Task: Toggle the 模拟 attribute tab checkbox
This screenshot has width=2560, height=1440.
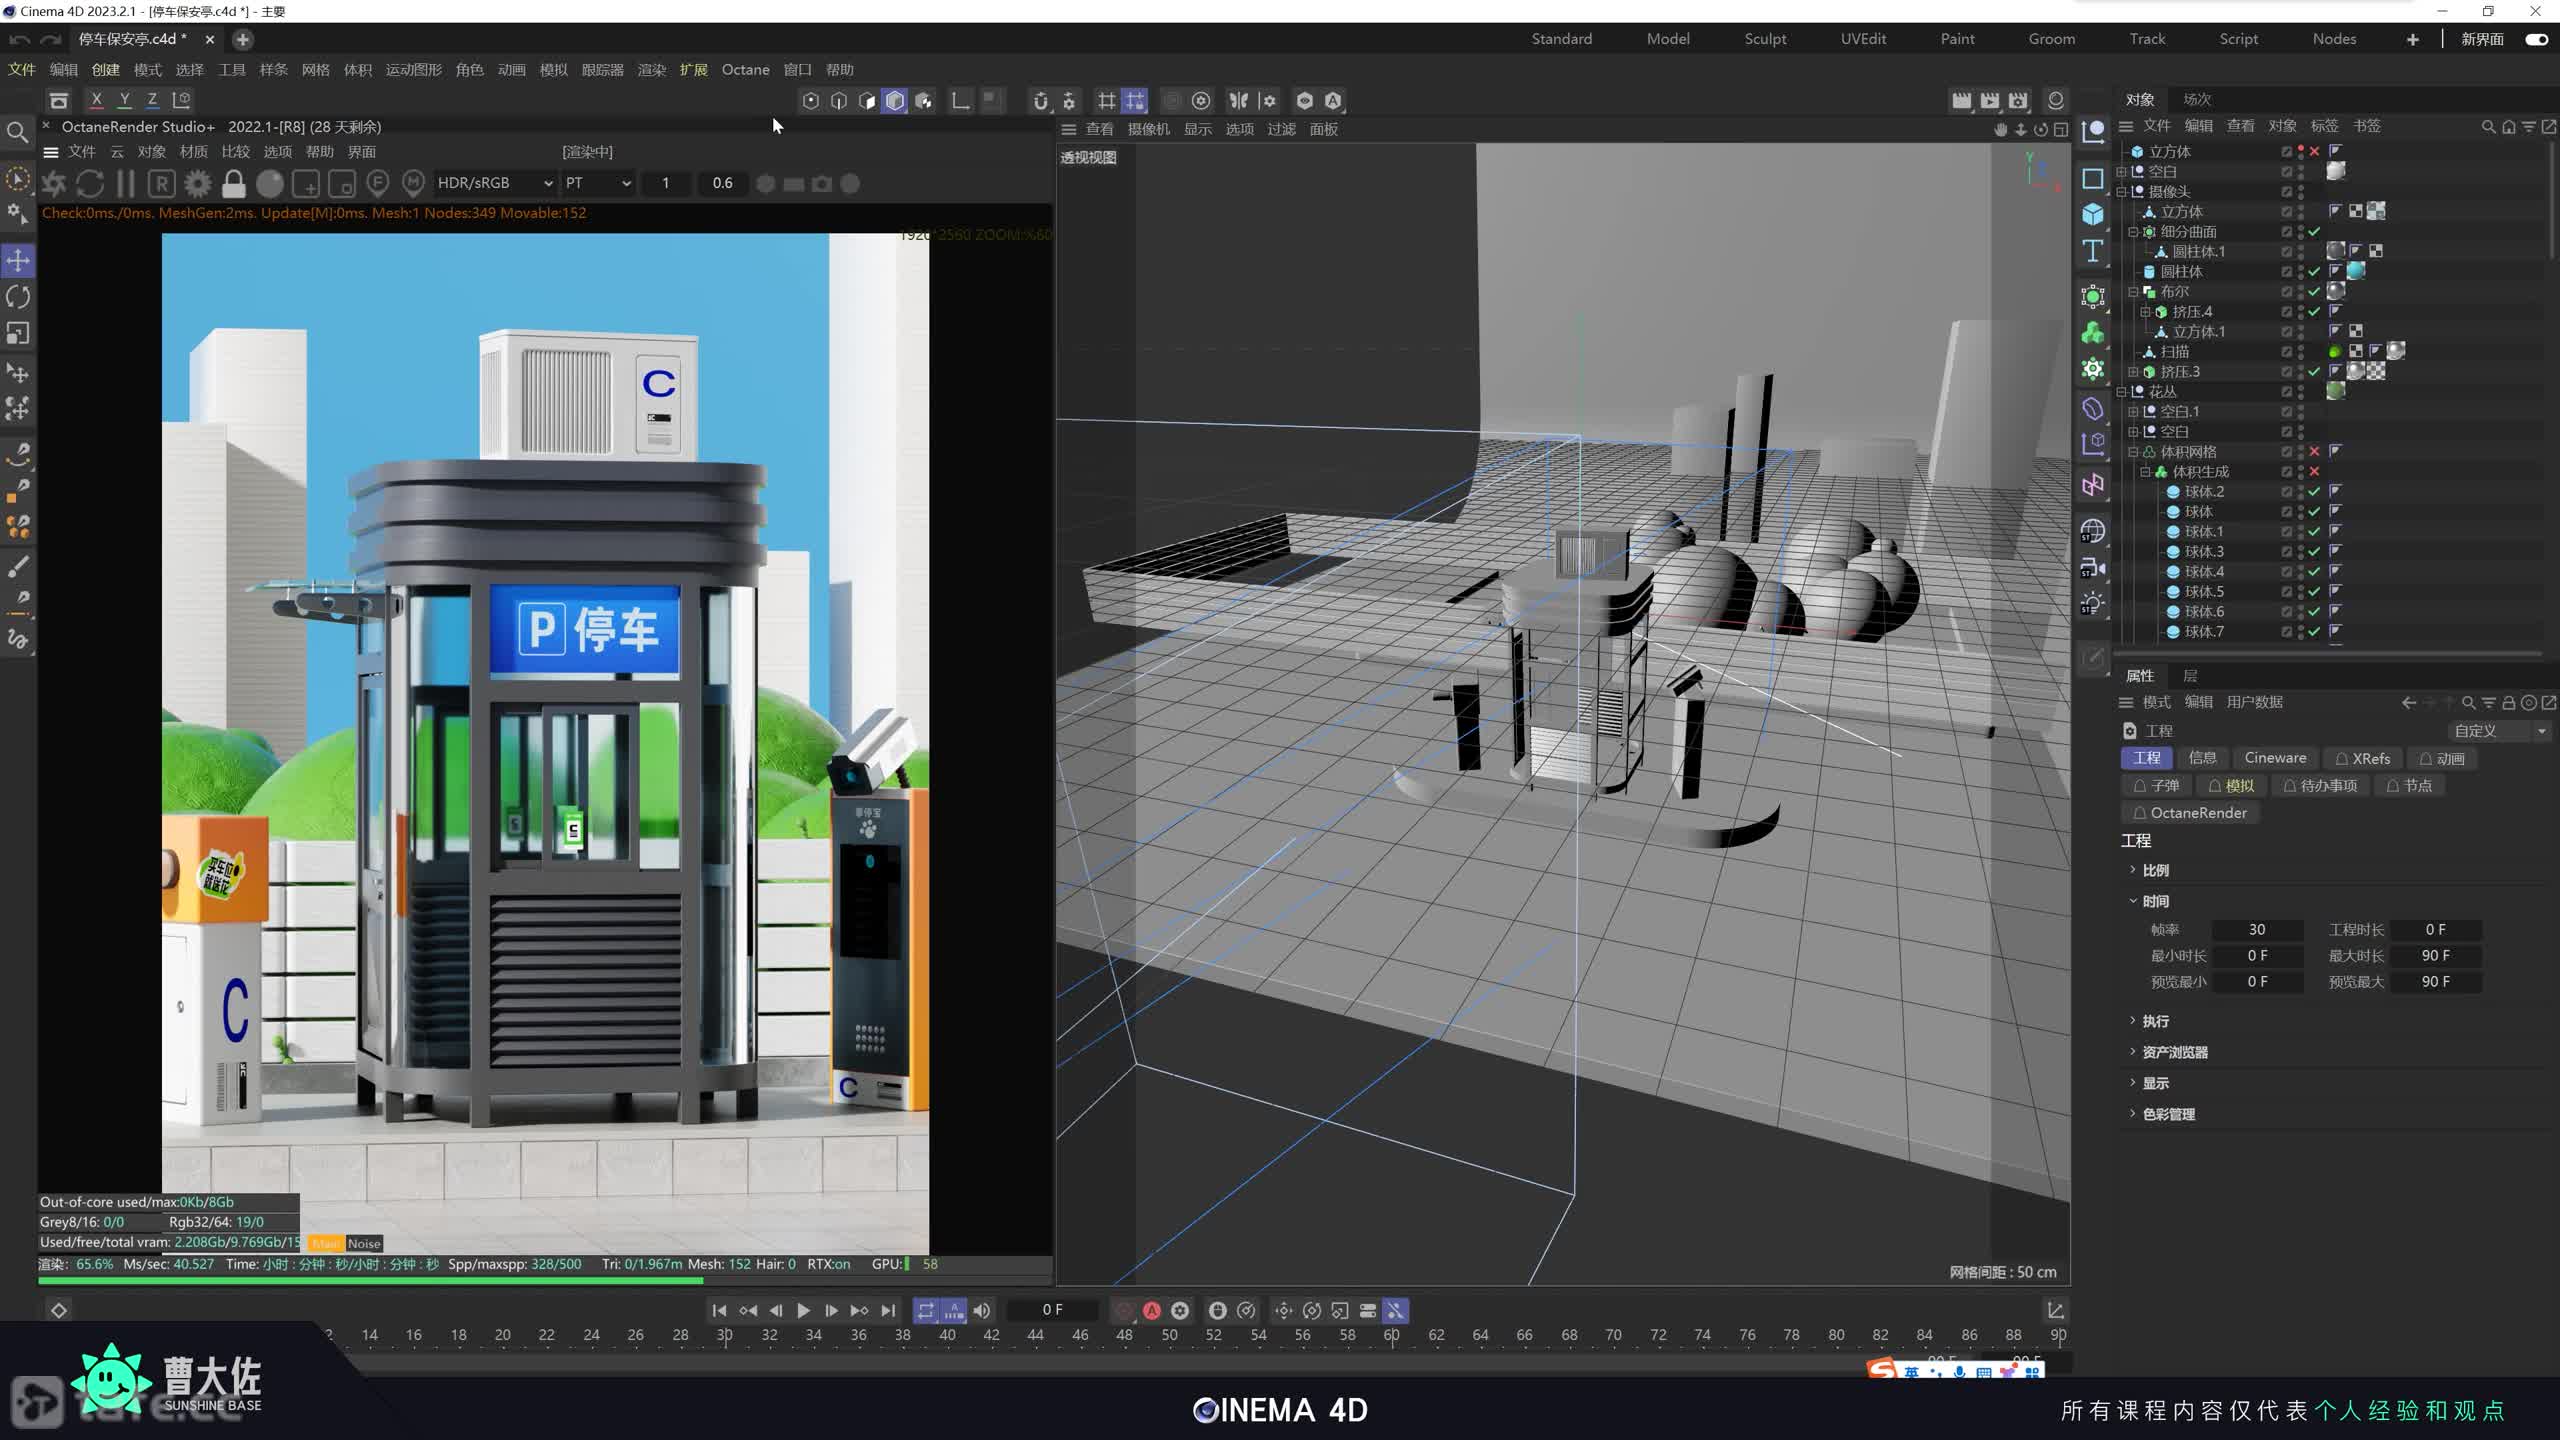Action: [2215, 786]
